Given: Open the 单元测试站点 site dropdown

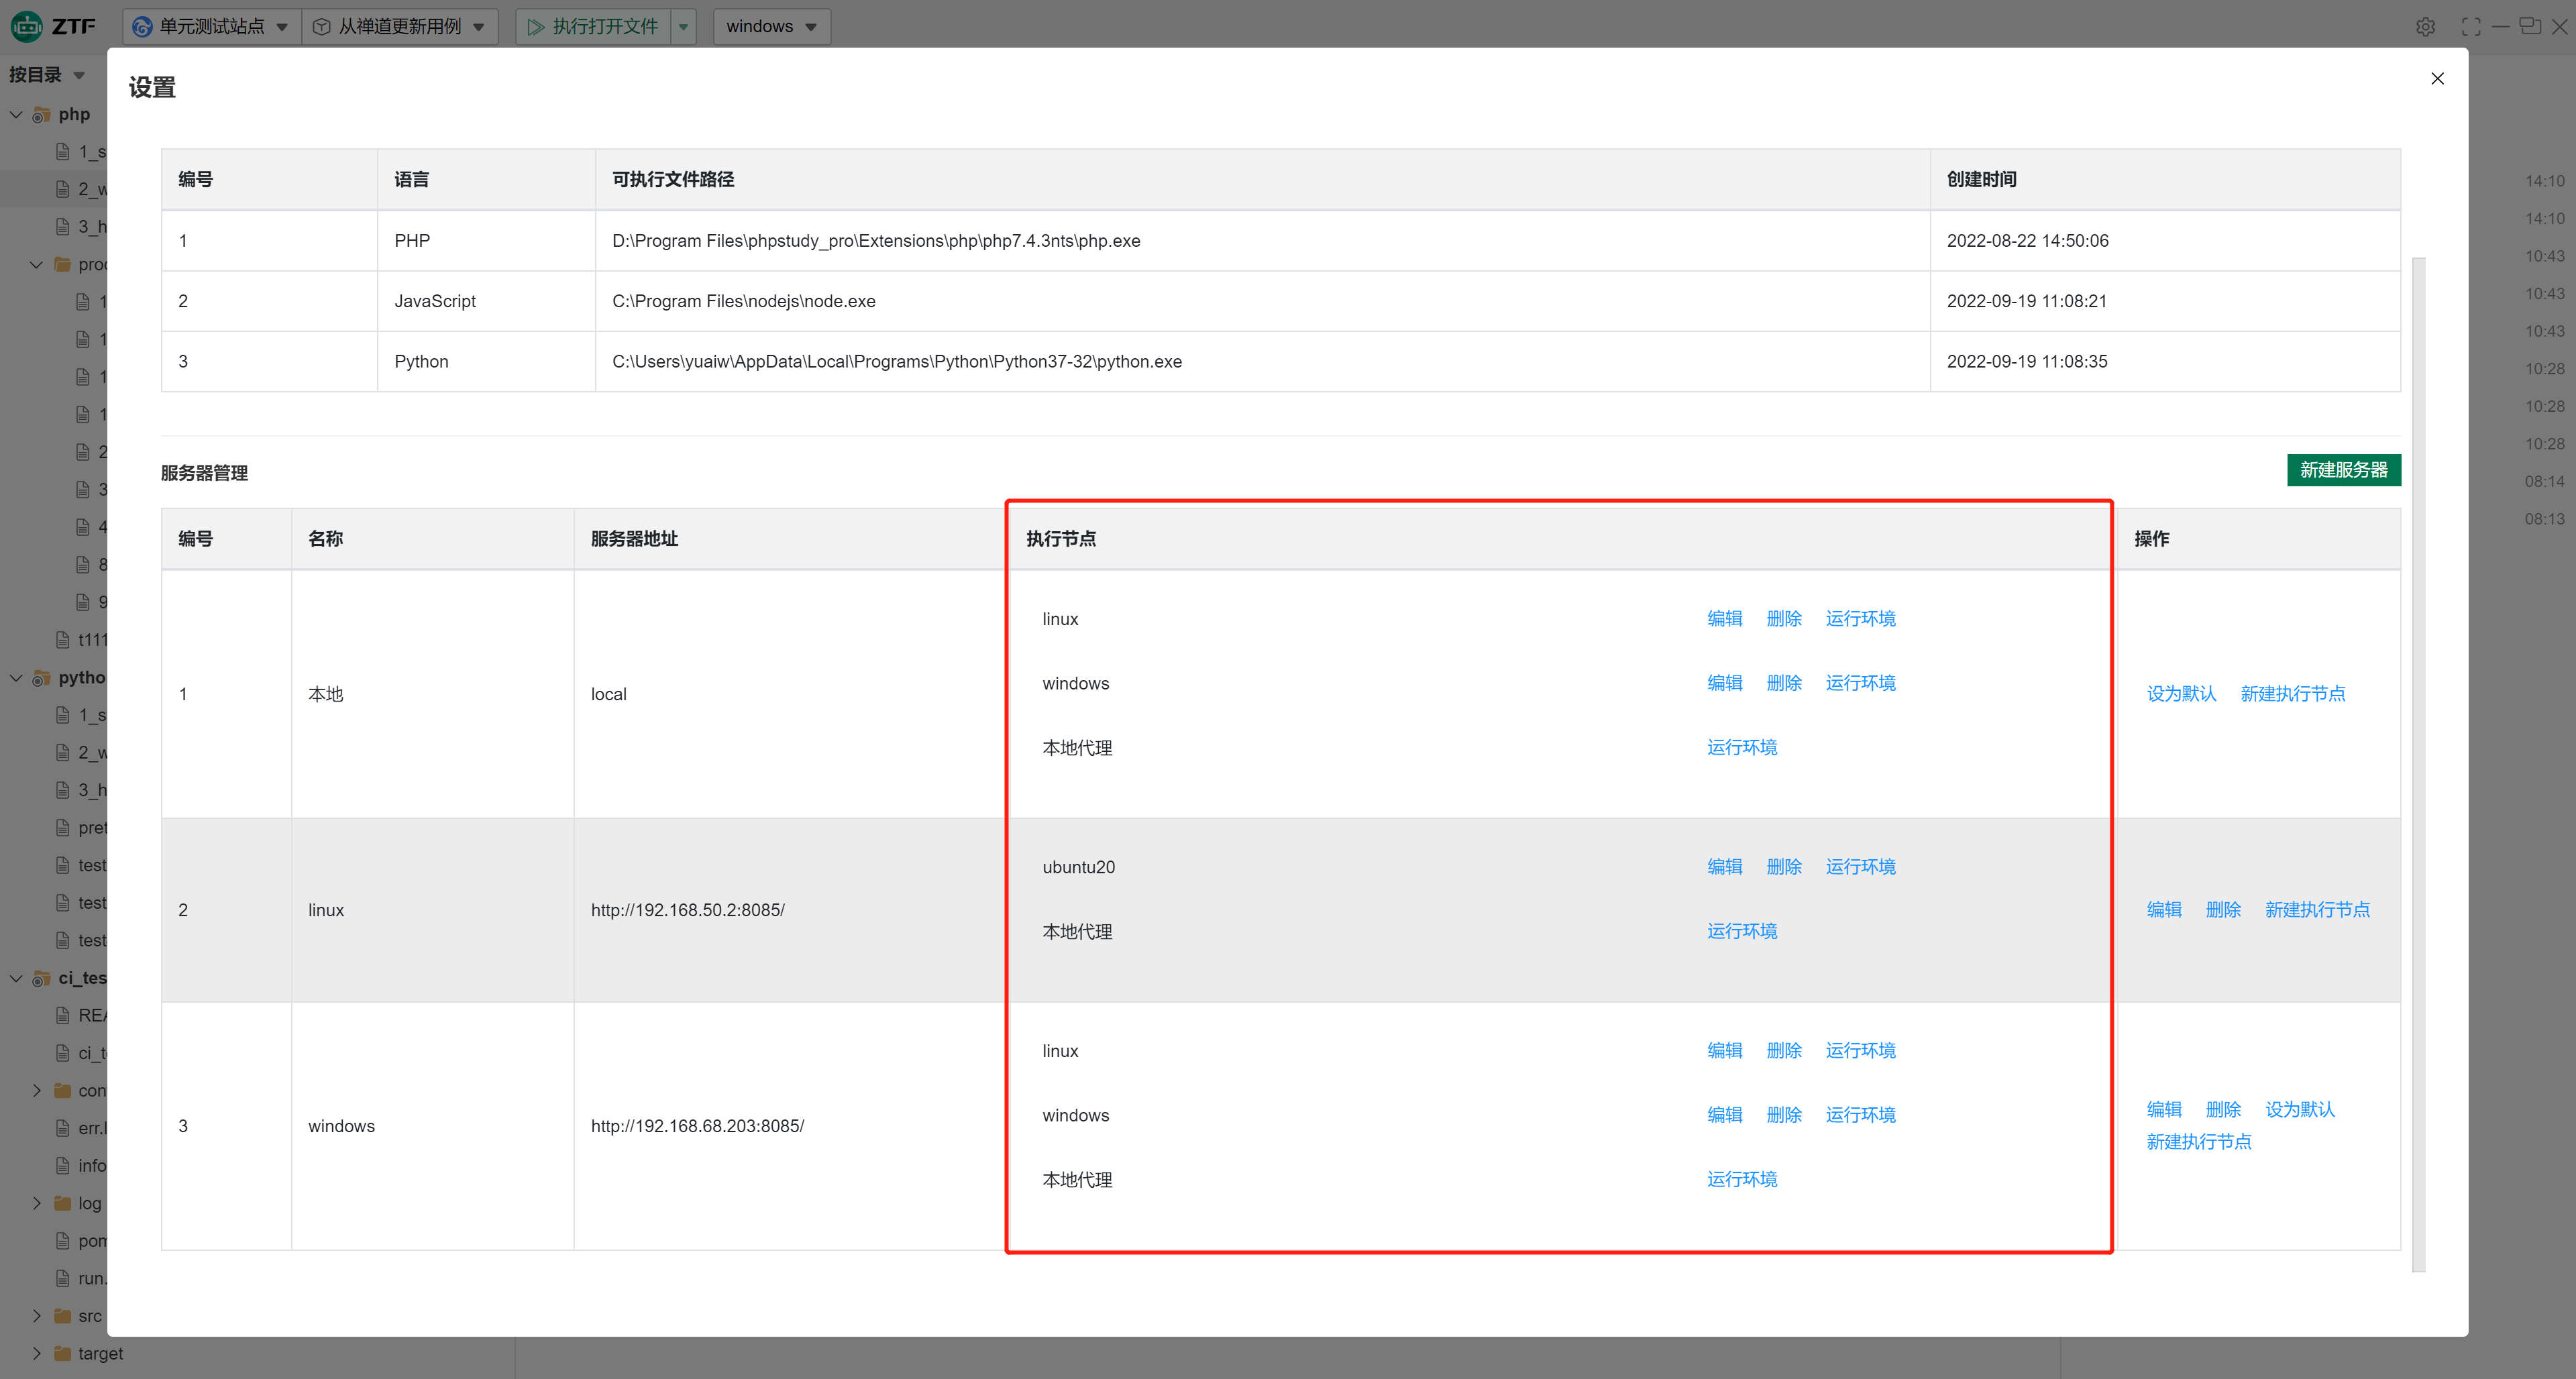Looking at the screenshot, I should (x=212, y=27).
